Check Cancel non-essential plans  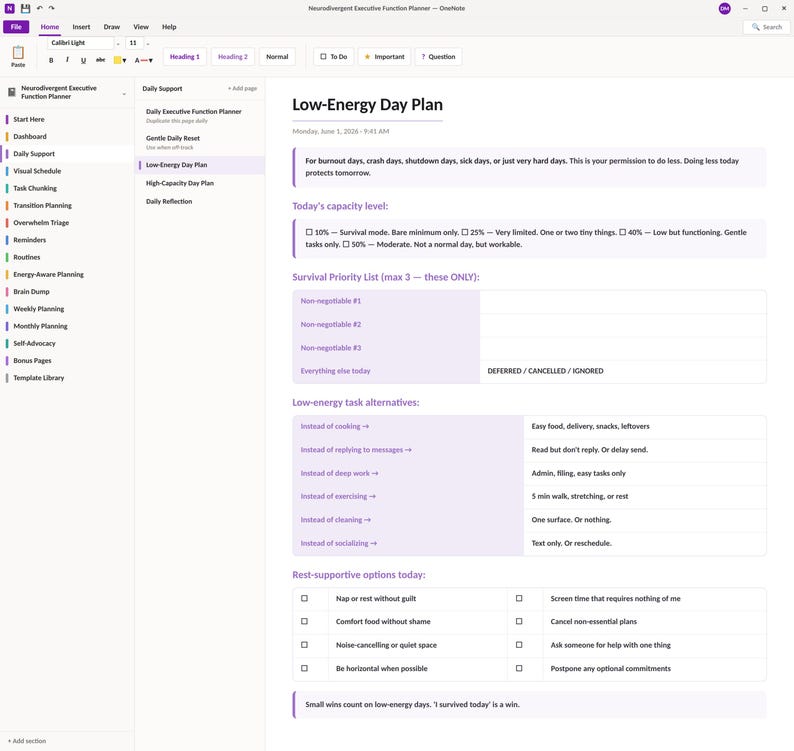(519, 621)
